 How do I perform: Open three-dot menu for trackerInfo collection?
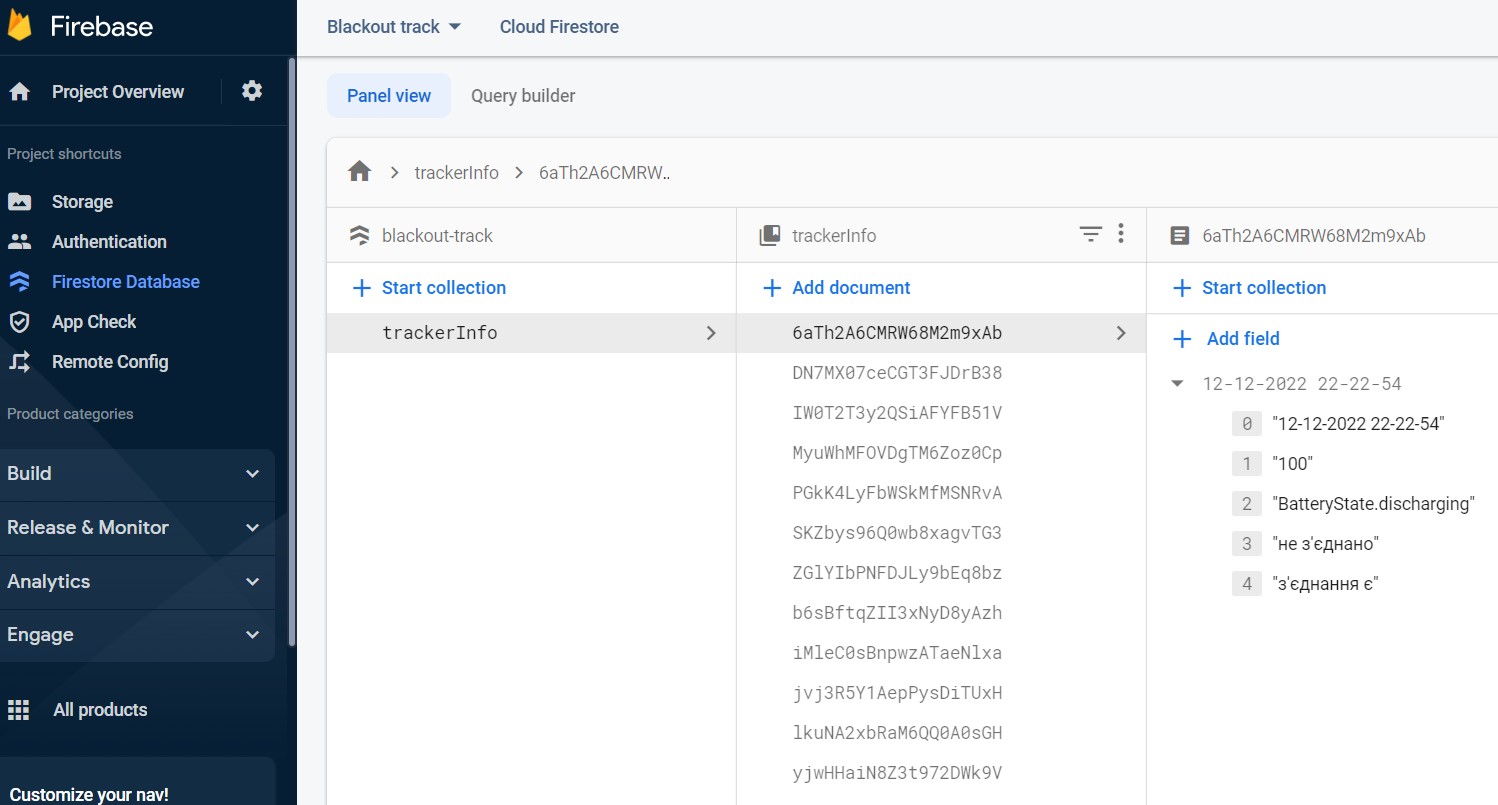tap(1121, 234)
